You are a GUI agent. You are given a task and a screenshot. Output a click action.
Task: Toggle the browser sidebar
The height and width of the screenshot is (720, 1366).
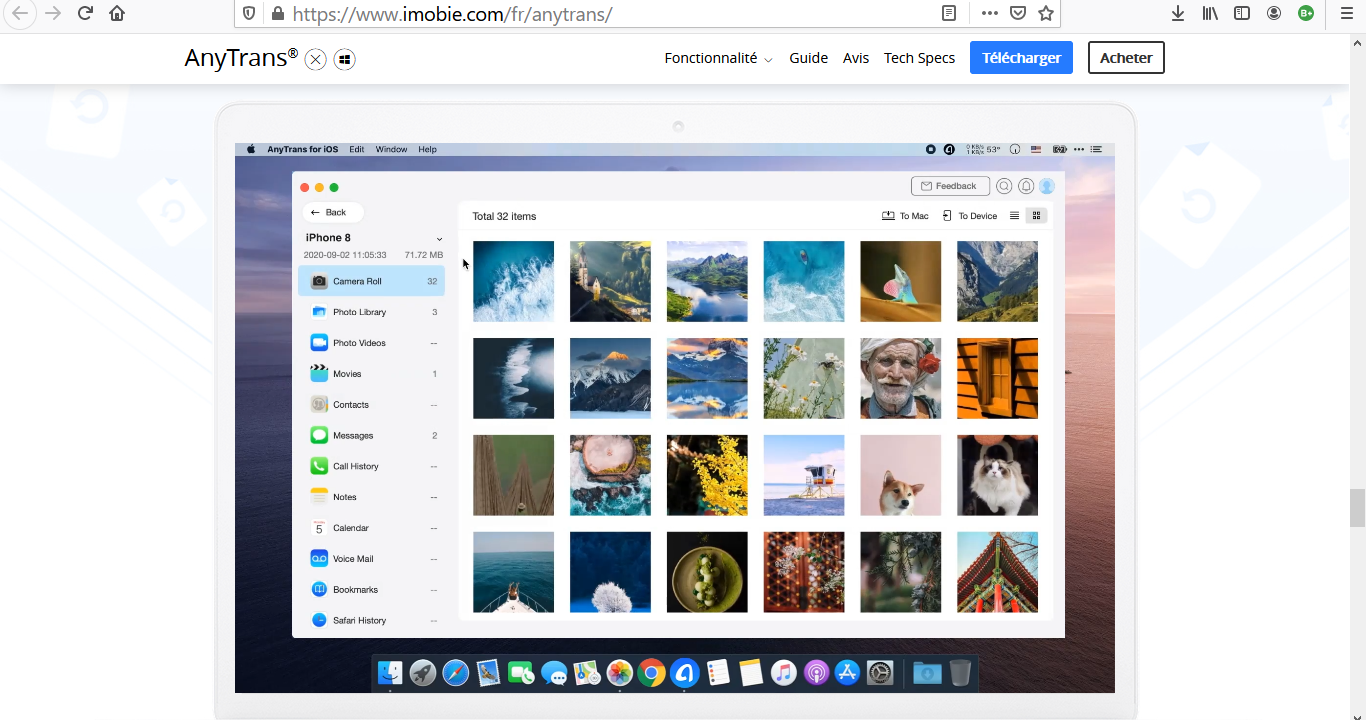[x=1242, y=13]
